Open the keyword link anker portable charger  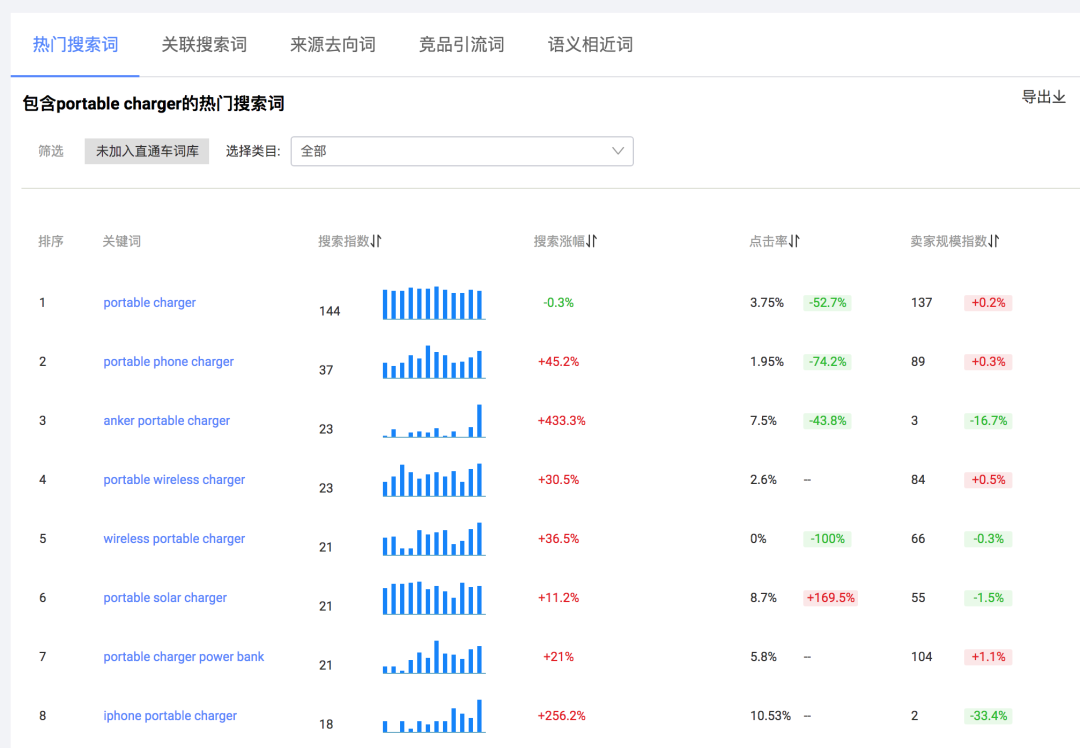pos(166,420)
